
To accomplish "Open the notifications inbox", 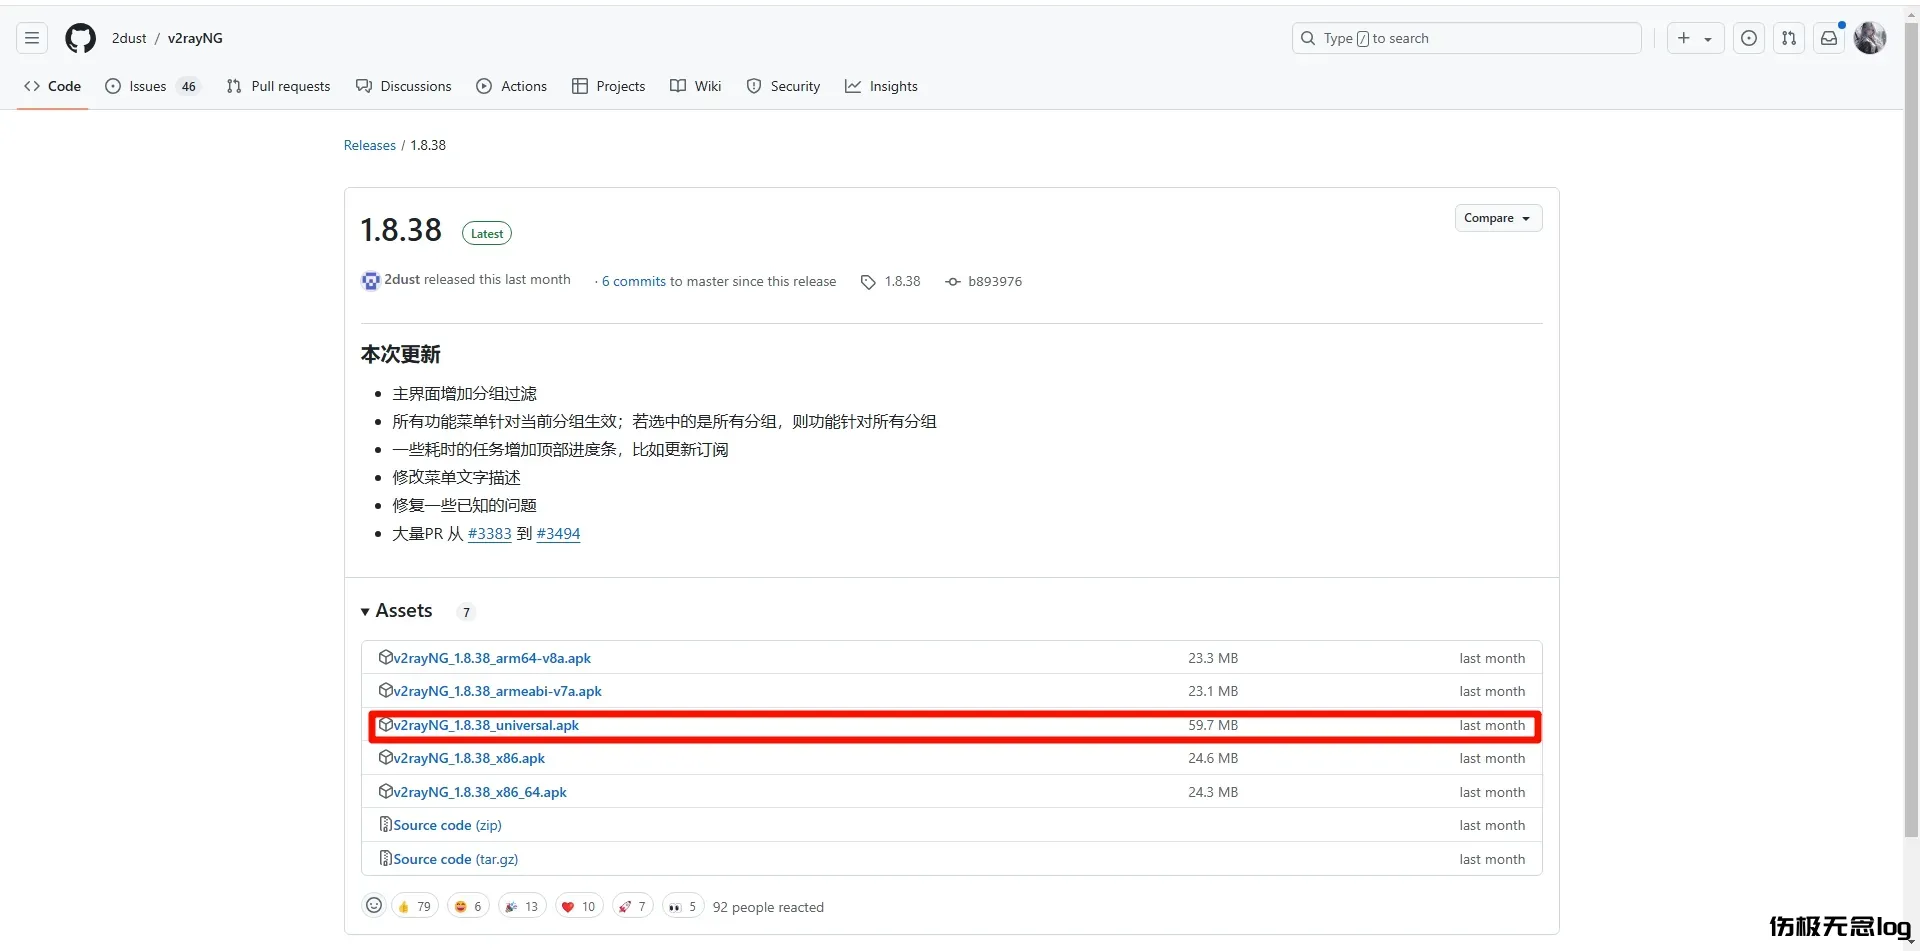I will tap(1829, 38).
